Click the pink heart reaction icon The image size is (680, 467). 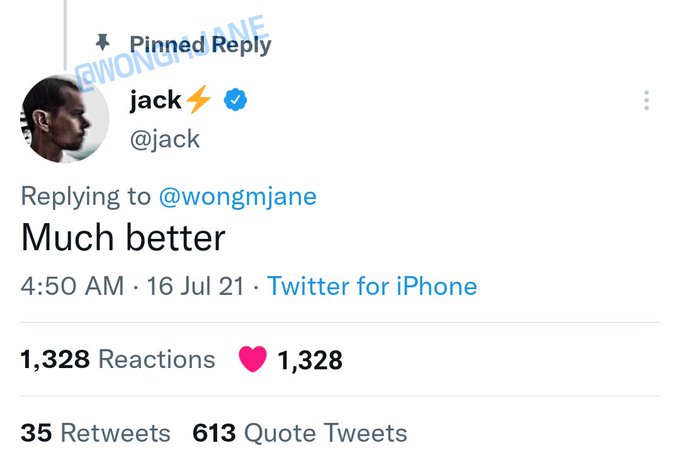tap(252, 360)
